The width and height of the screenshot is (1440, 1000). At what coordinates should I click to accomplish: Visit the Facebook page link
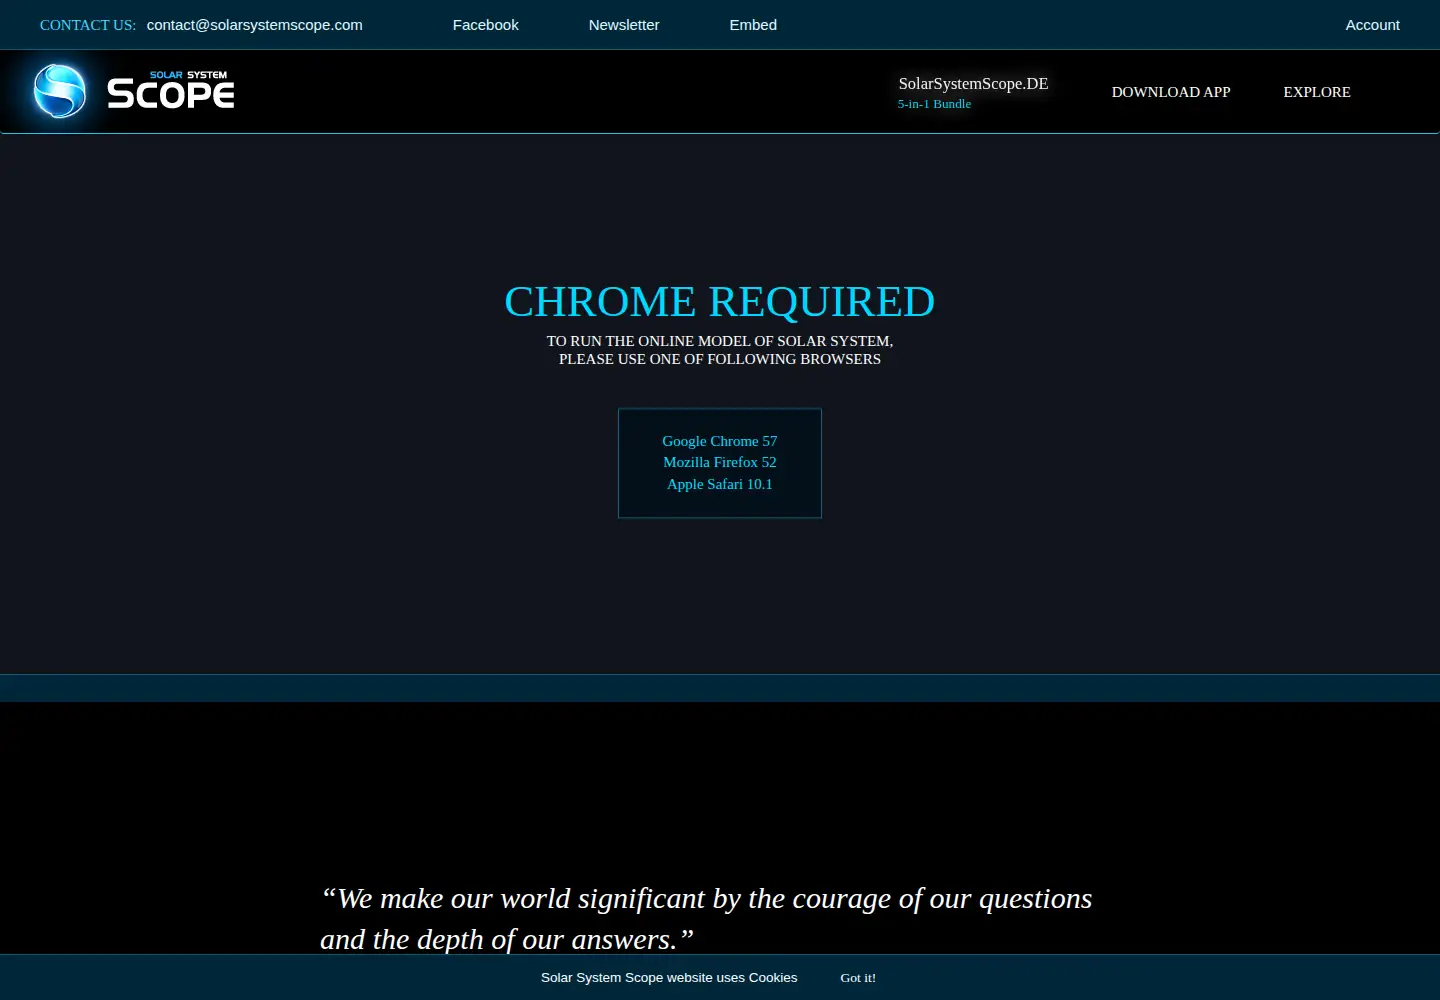[x=486, y=25]
